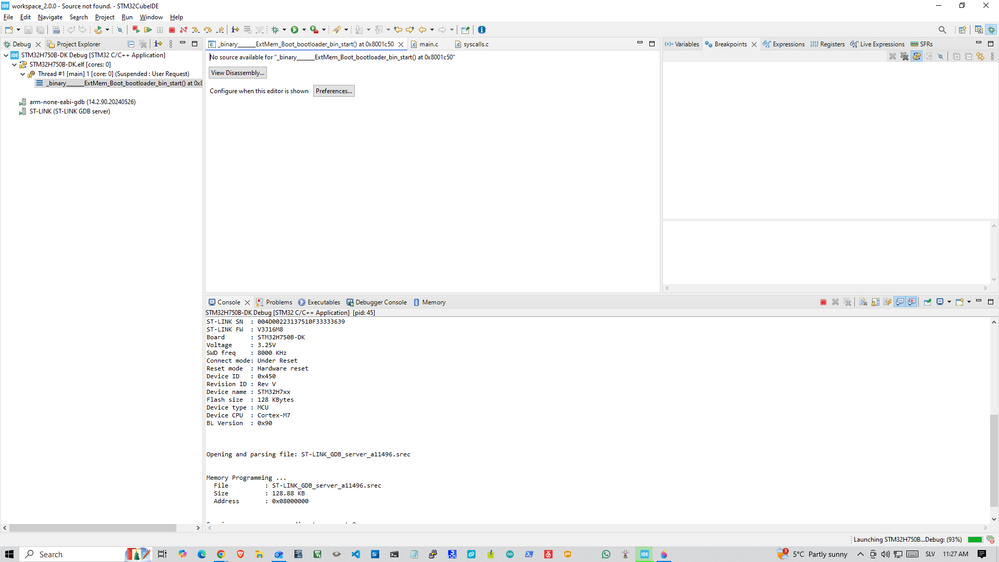Screen dimensions: 999x562
Task: Click the blue Information Center icon
Action: [482, 29]
